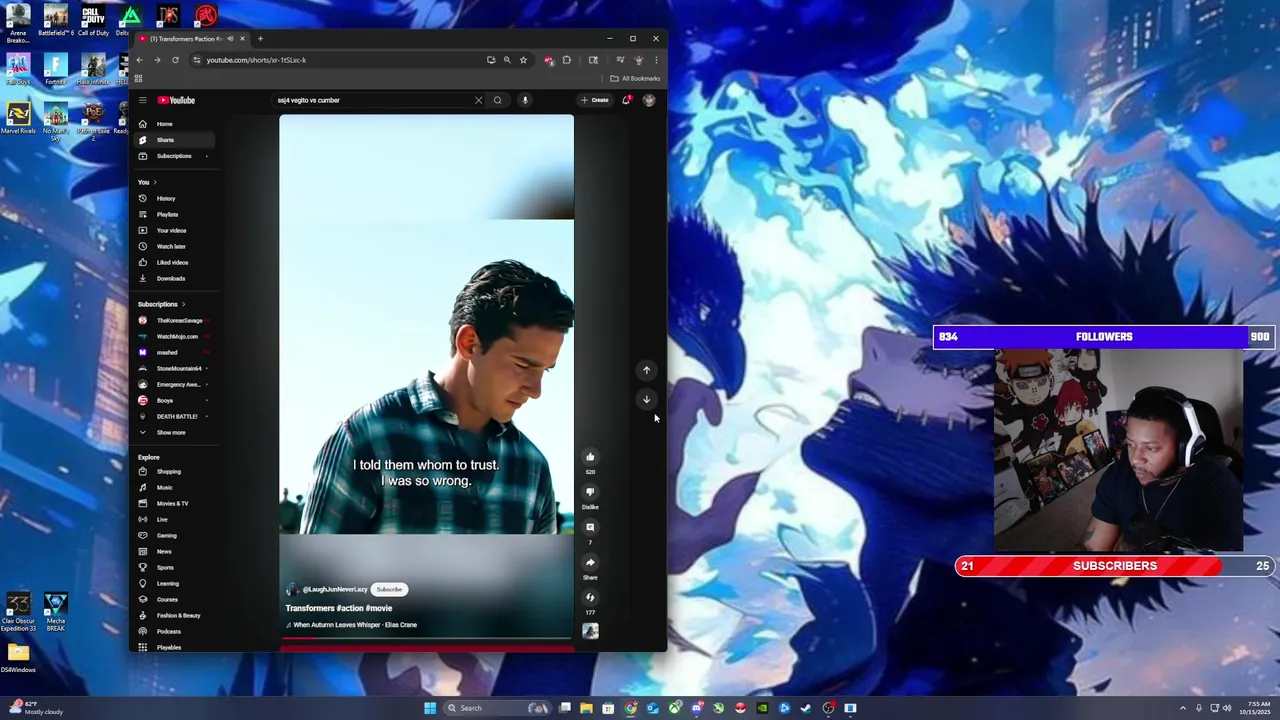Open Subscriptions in the sidebar
Image resolution: width=1280 pixels, height=720 pixels.
click(x=175, y=156)
